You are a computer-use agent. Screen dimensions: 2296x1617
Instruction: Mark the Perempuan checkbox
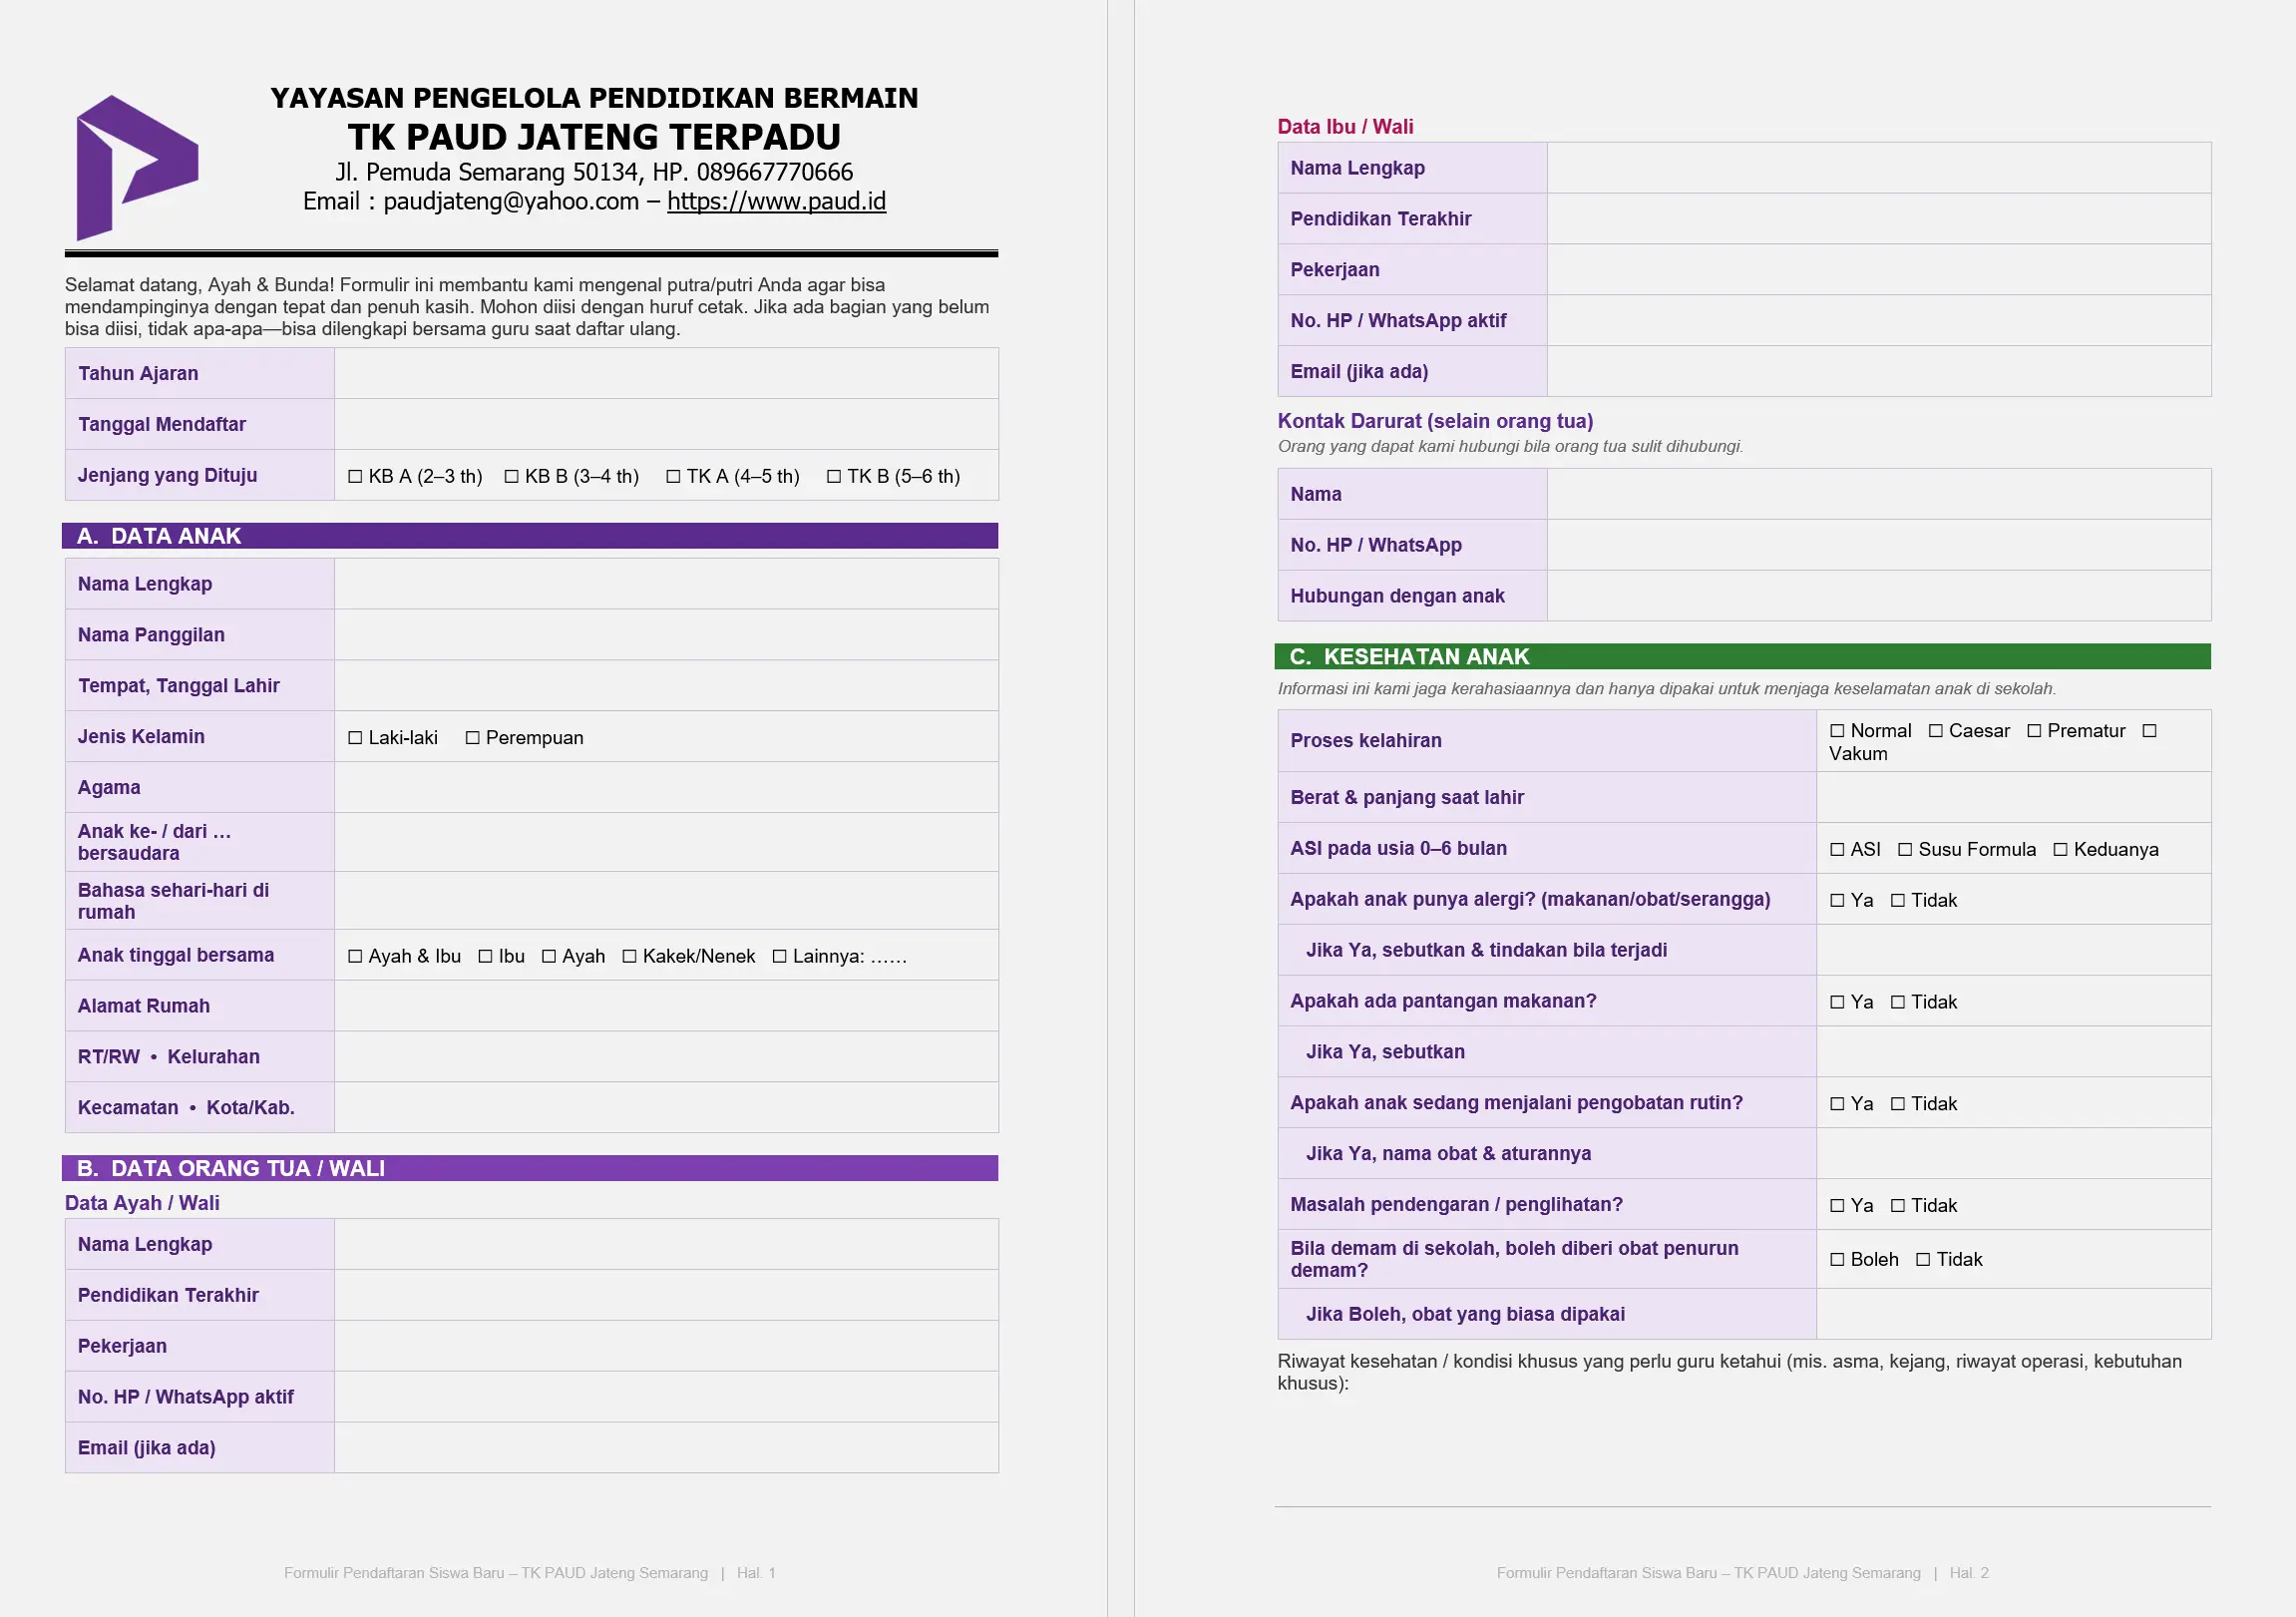pos(473,737)
